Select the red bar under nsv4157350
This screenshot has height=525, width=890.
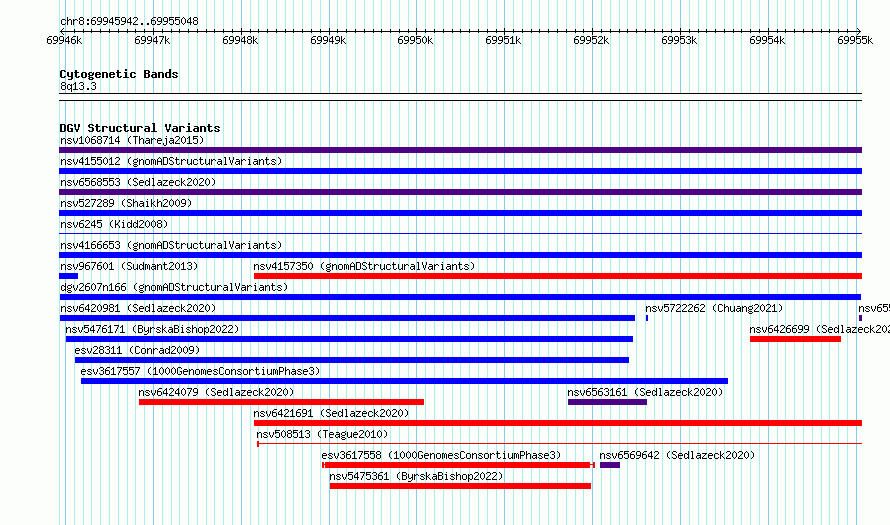[558, 276]
